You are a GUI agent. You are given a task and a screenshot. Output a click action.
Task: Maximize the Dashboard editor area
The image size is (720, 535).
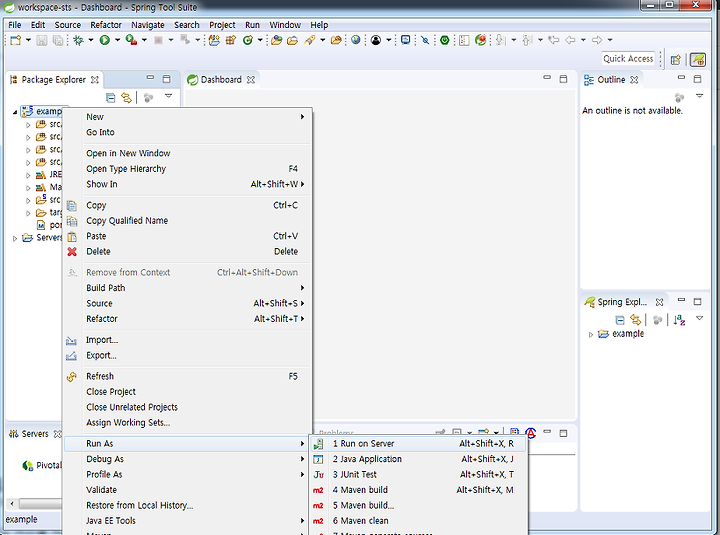tap(563, 79)
